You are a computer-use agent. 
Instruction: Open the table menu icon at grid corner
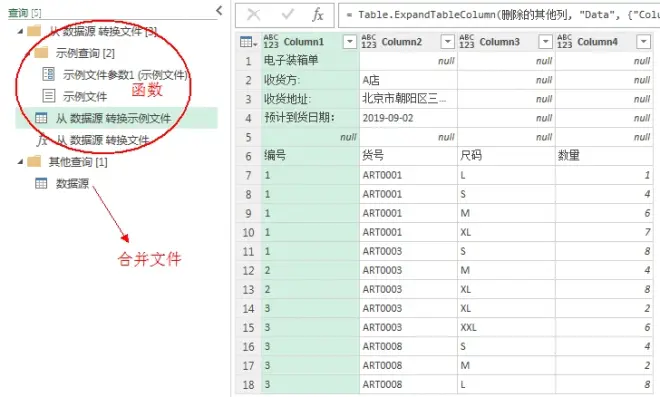click(248, 42)
